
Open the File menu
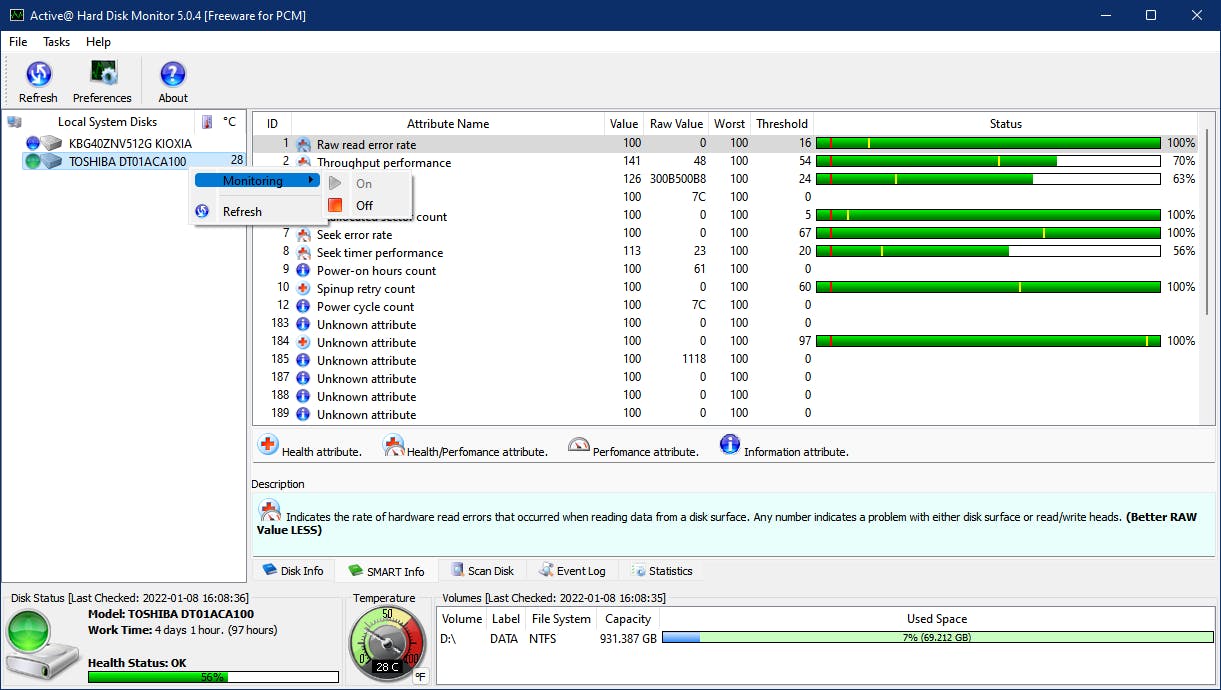tap(18, 42)
